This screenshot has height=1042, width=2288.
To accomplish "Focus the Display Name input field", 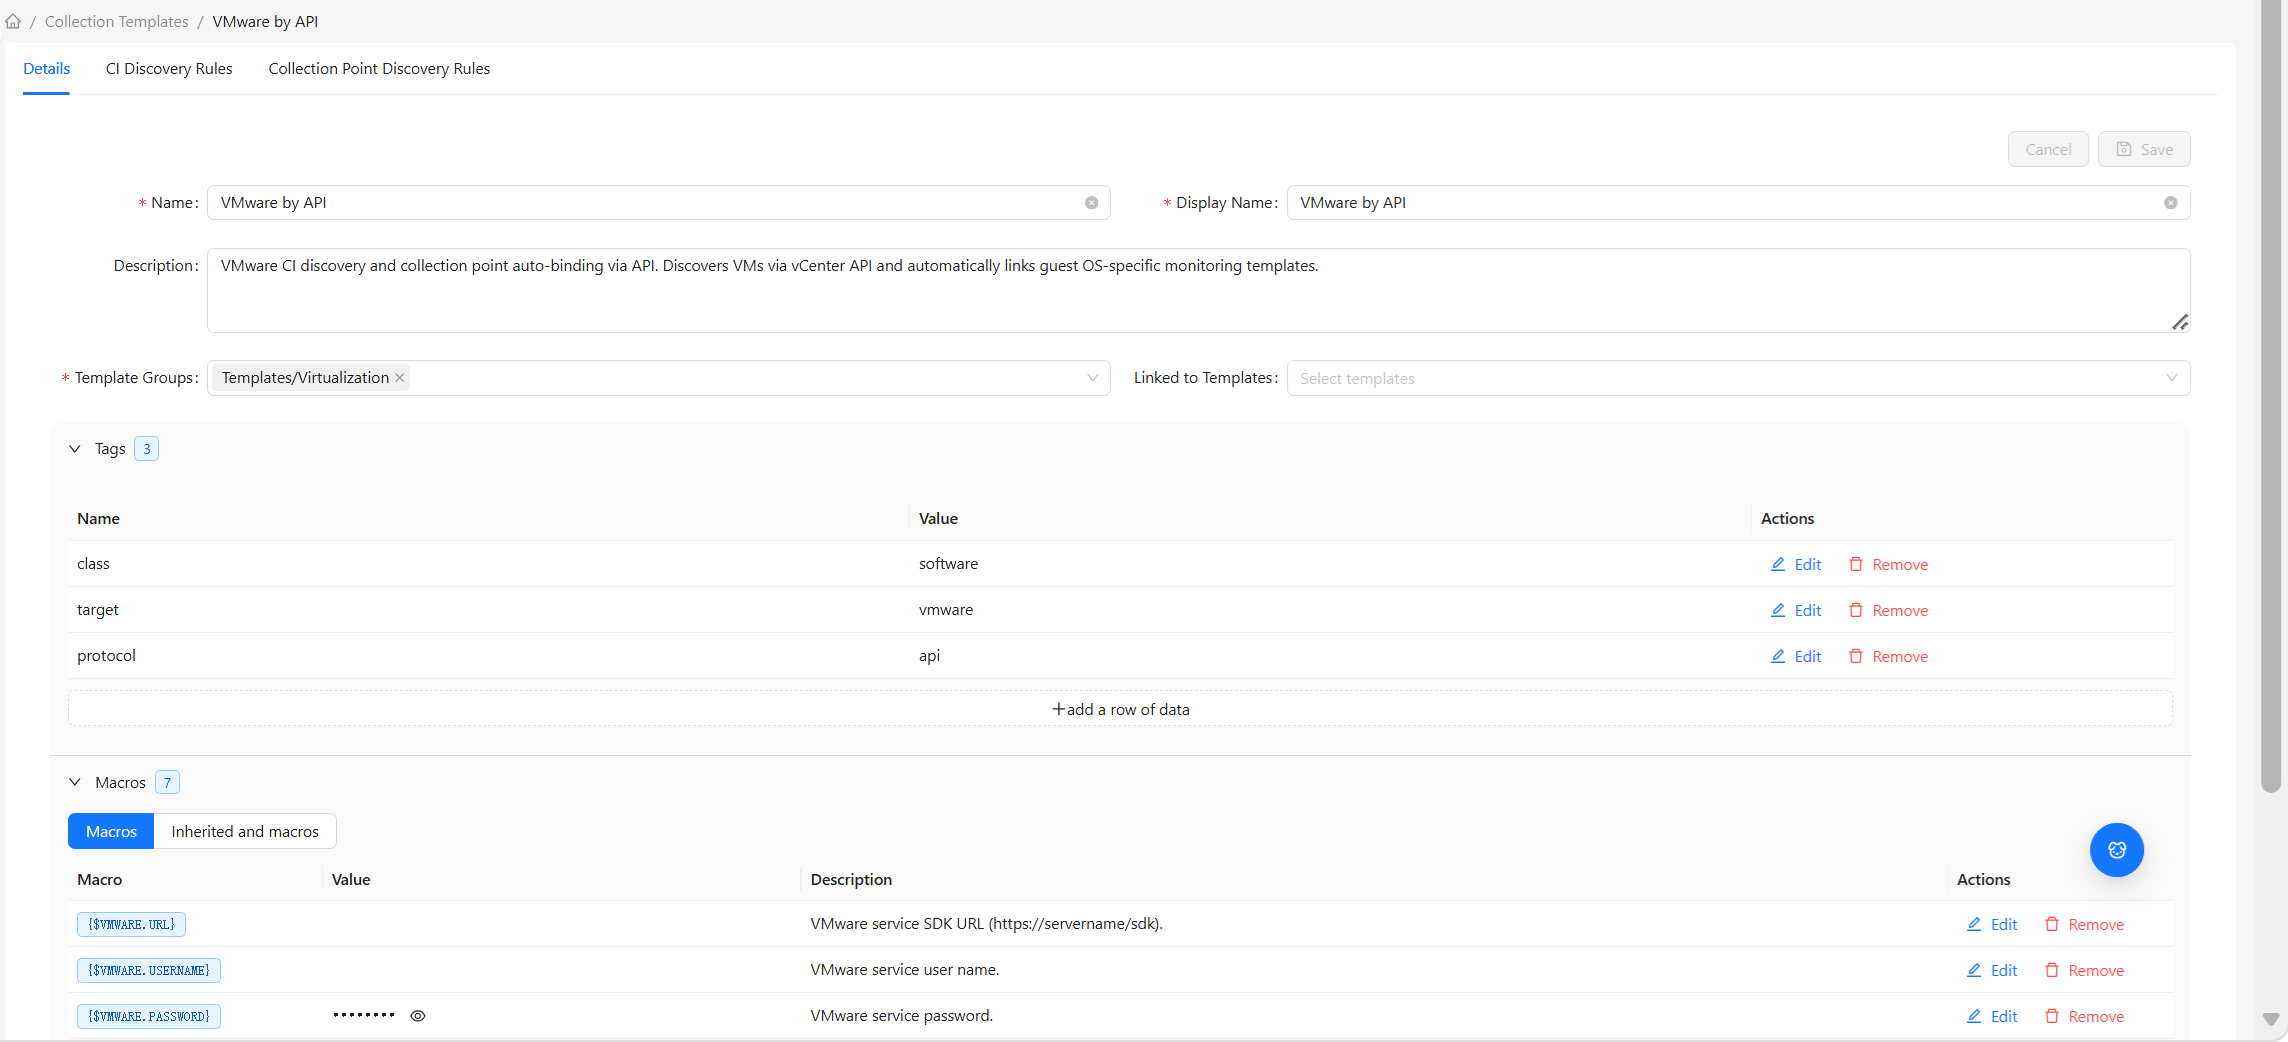I will (1738, 203).
